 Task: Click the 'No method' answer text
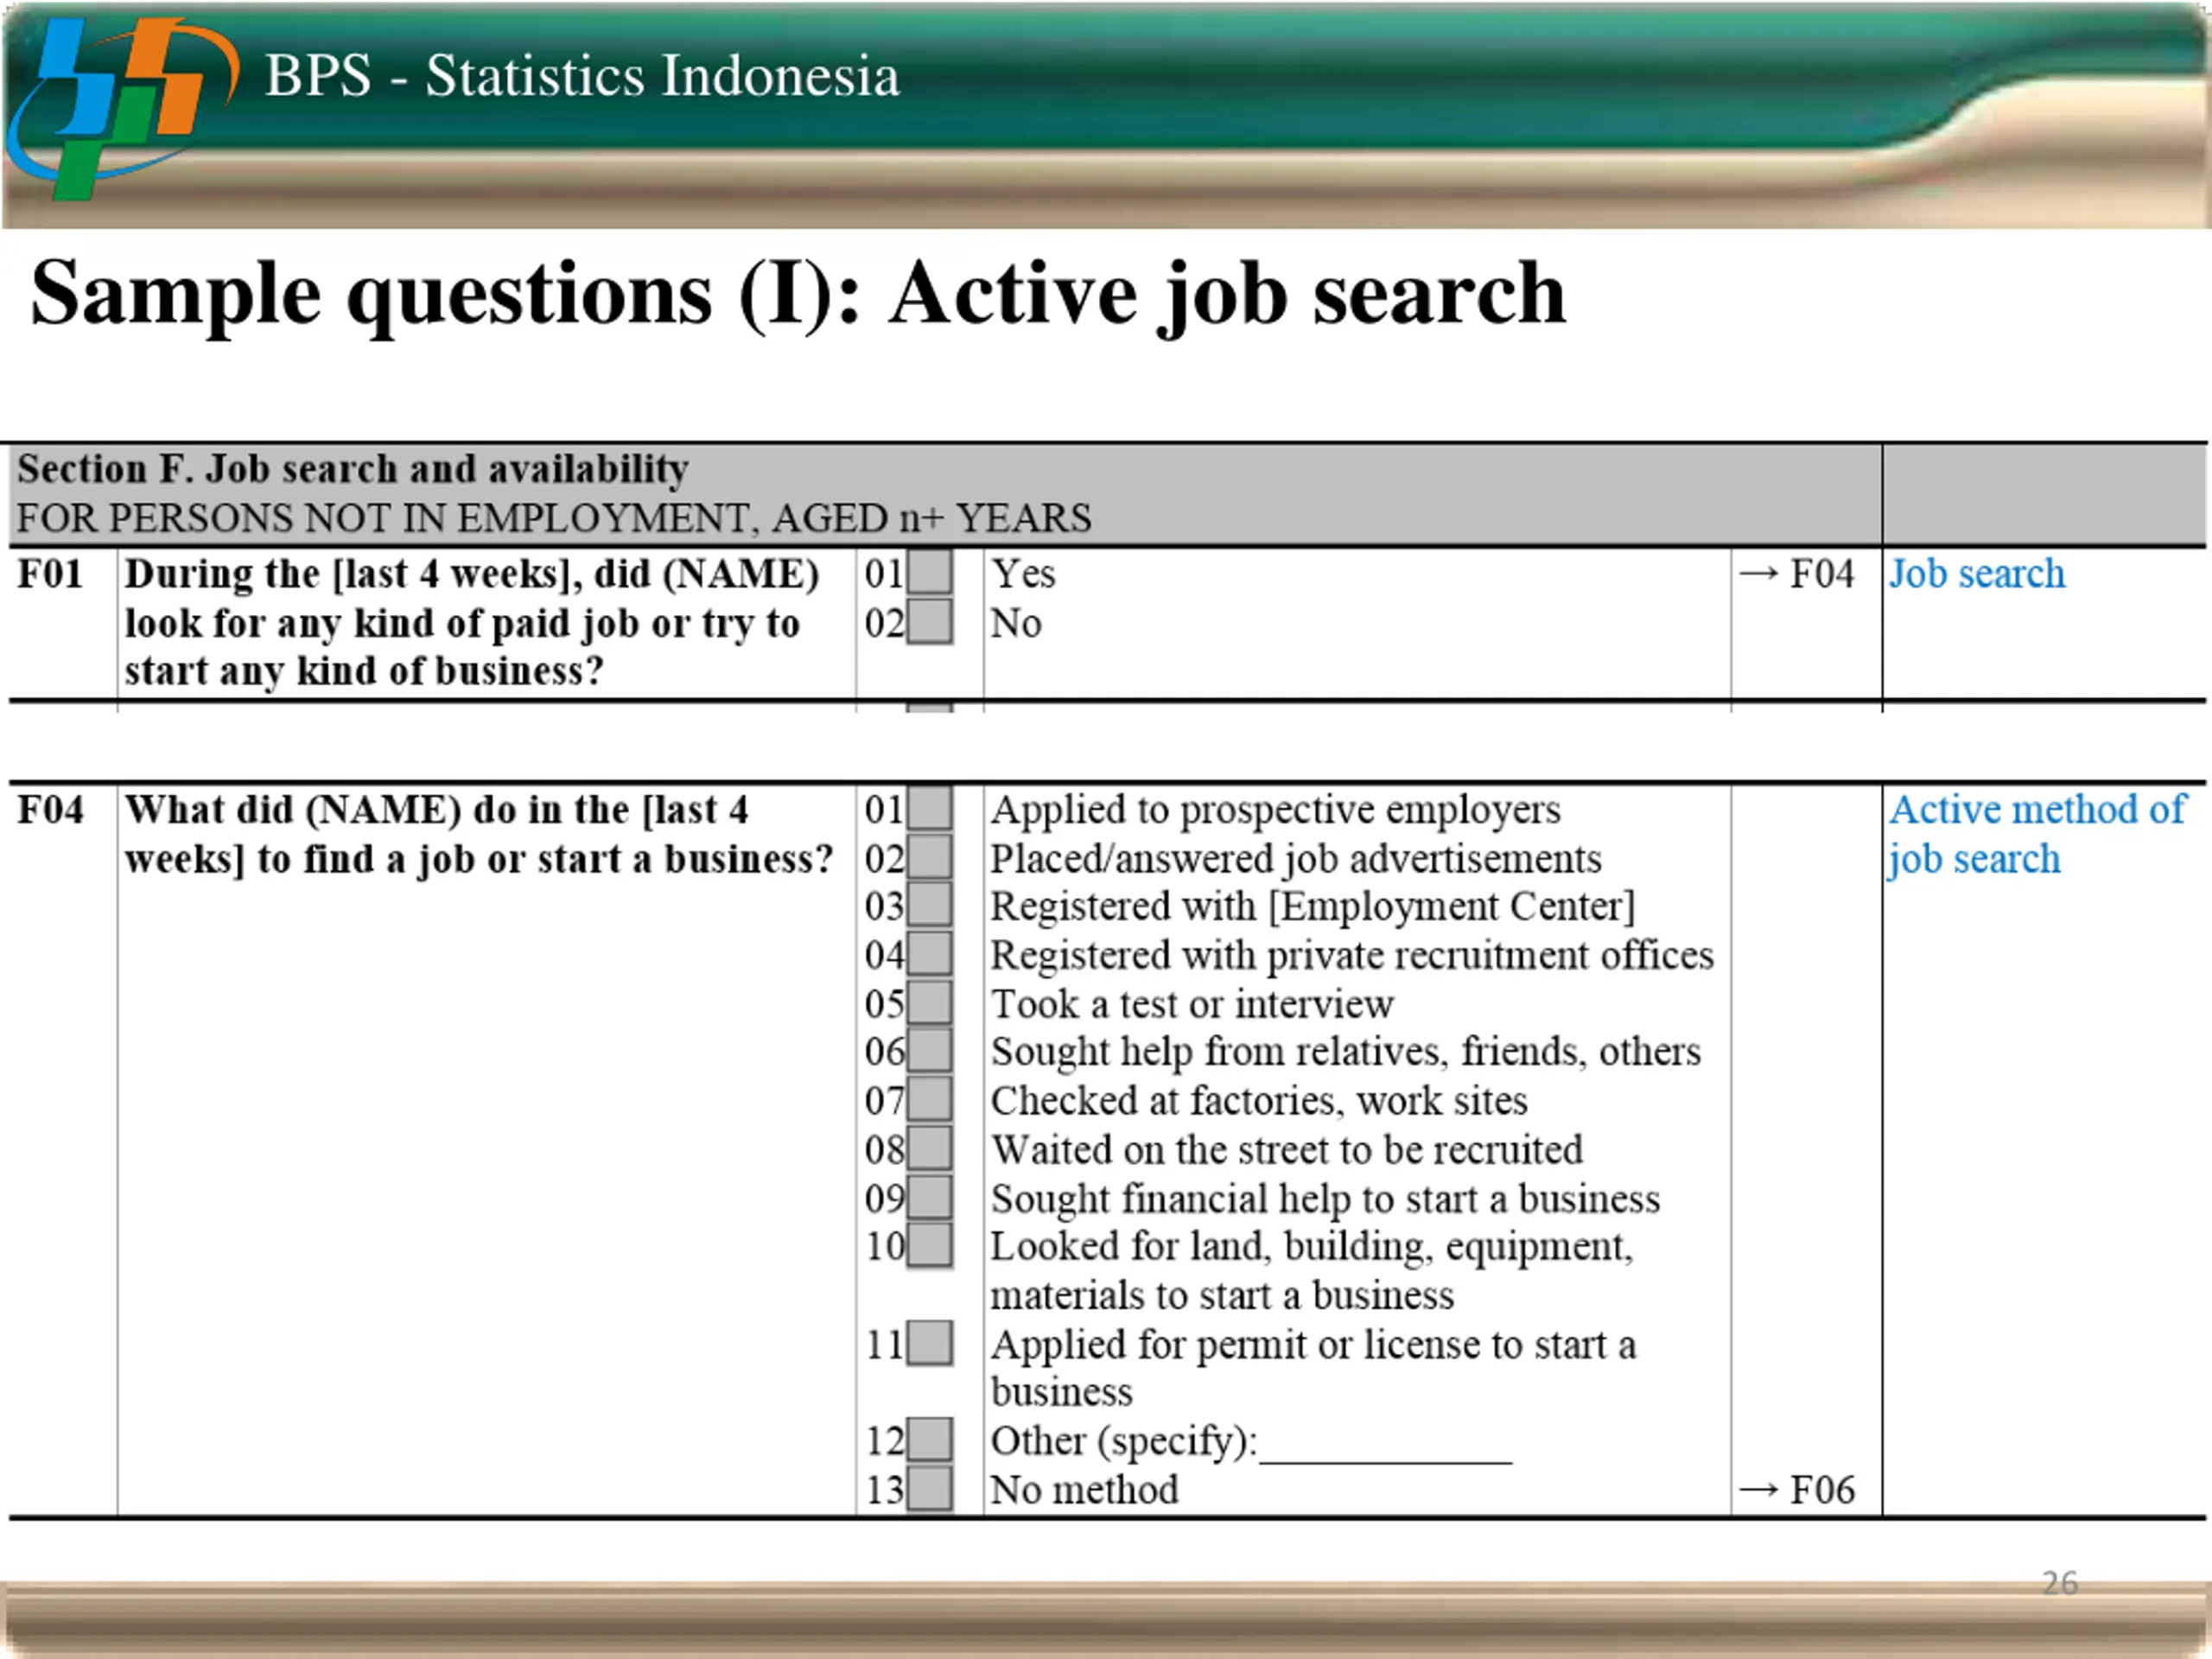(x=1084, y=1490)
